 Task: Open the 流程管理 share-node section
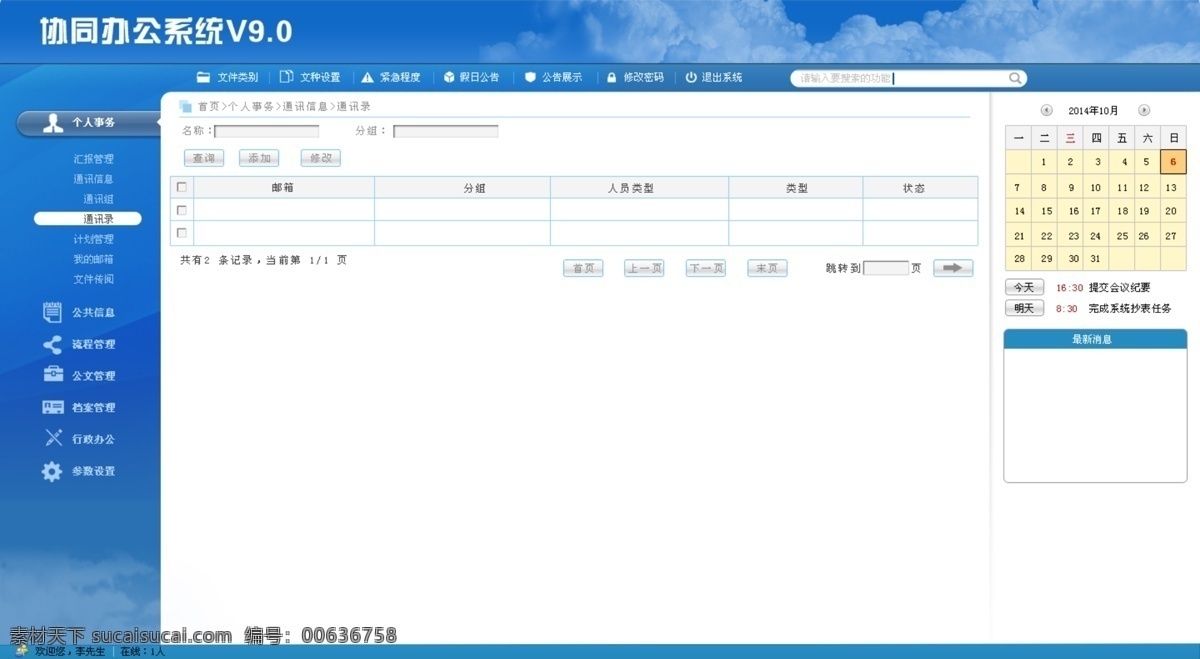pos(80,345)
